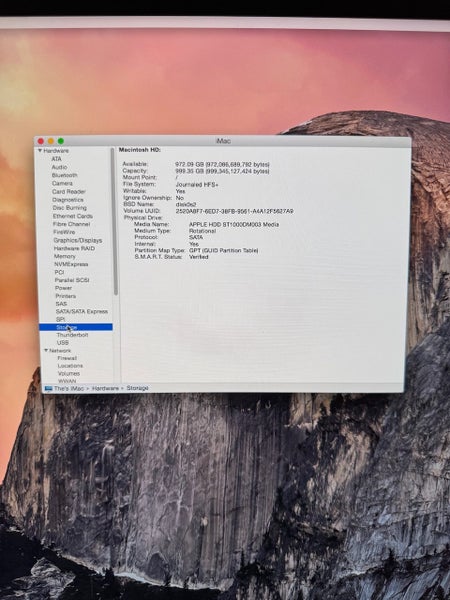
Task: Select Ethernet Cards entry
Action: (x=73, y=216)
